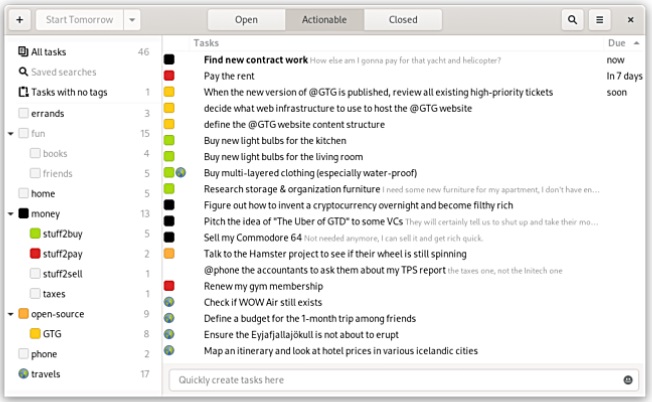The height and width of the screenshot is (402, 652).
Task: Click the Due column sort arrow
Action: click(x=636, y=43)
